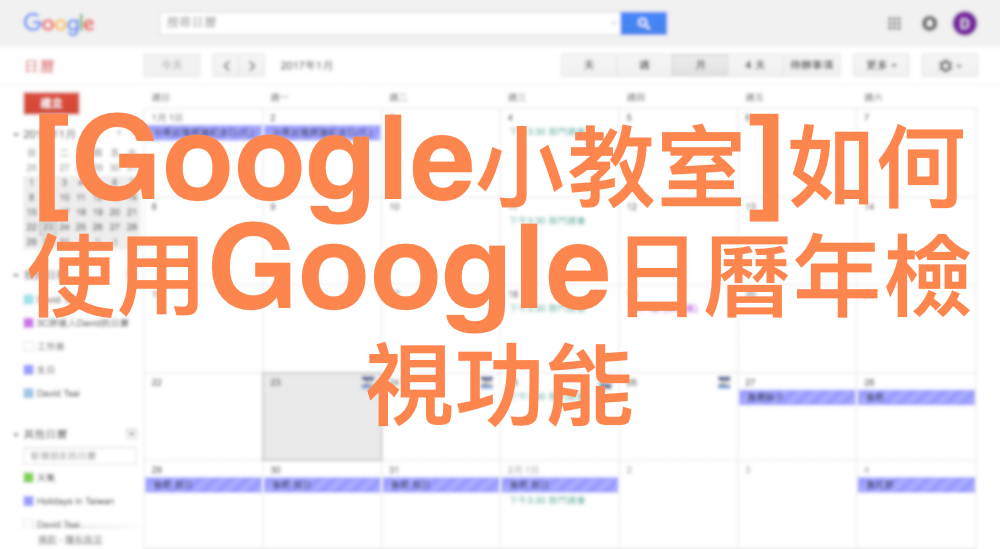Switch to the 4 天 view
This screenshot has height=549, width=1000.
pos(754,65)
